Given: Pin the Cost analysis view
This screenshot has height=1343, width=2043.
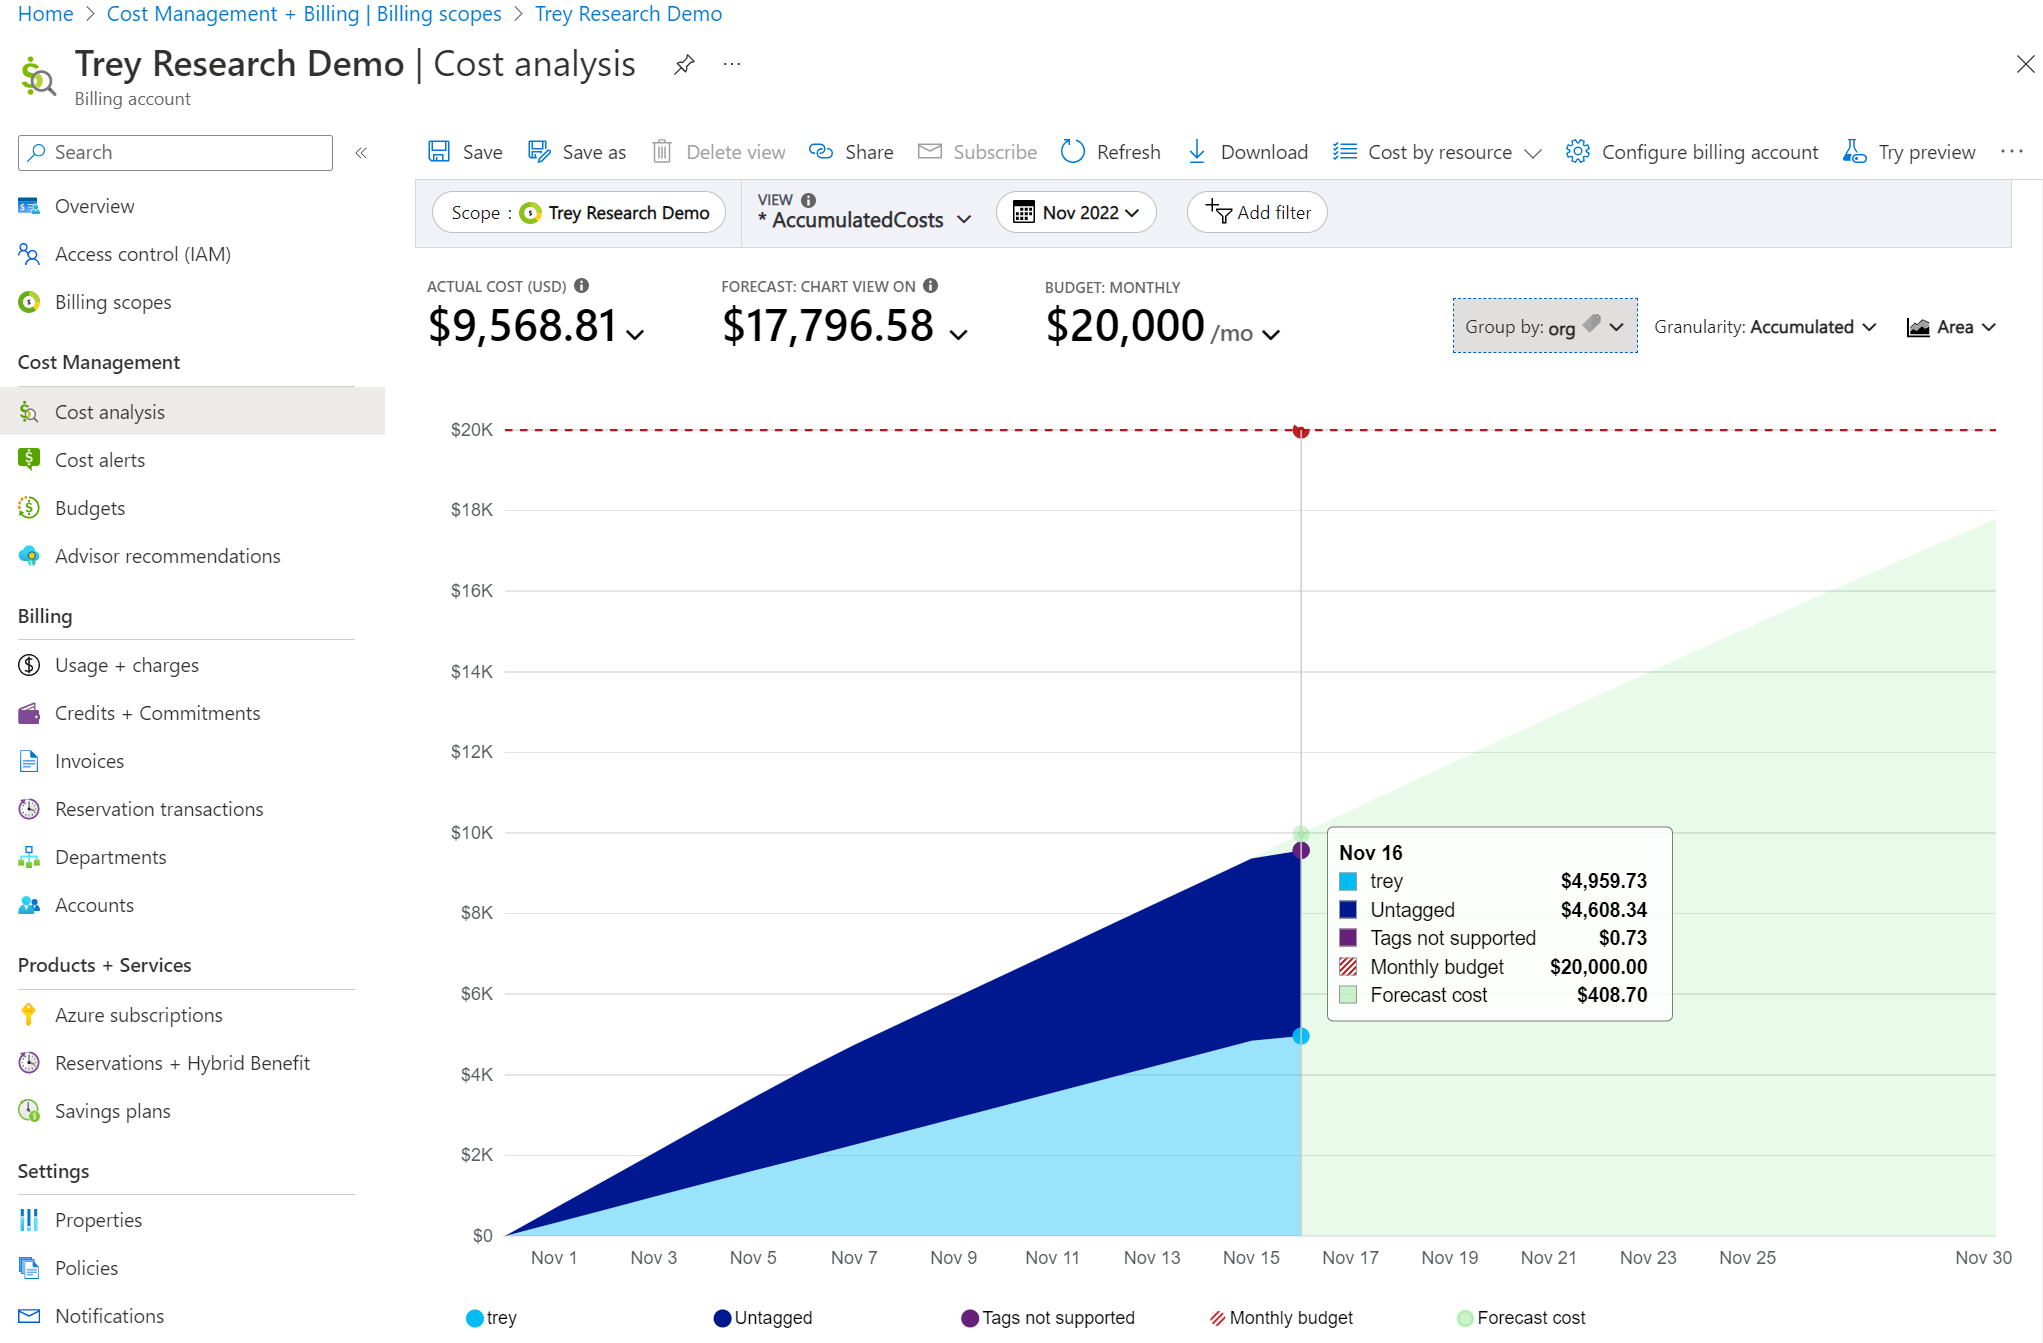Looking at the screenshot, I should 684,65.
